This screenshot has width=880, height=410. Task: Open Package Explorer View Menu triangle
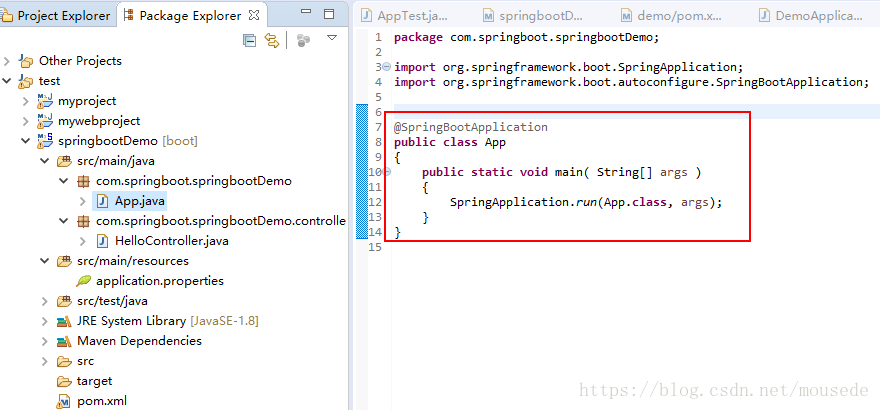click(x=332, y=38)
